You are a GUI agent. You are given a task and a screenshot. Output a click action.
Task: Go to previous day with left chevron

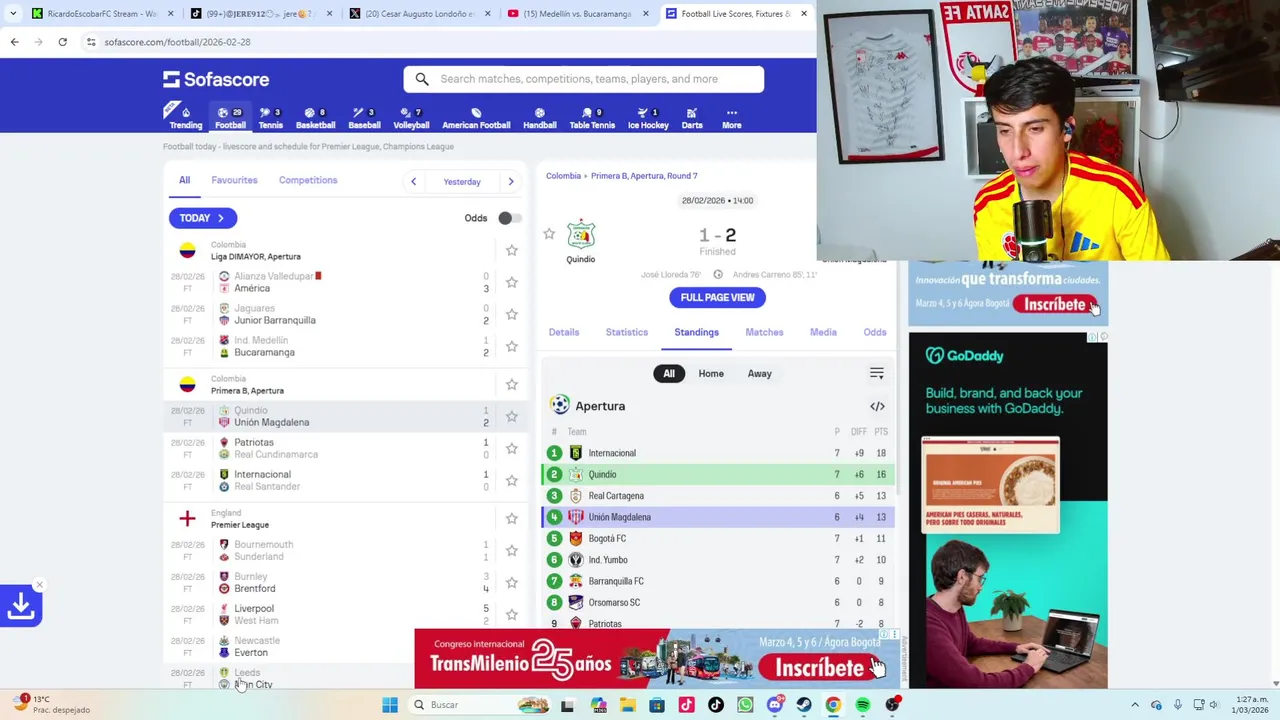click(x=413, y=182)
